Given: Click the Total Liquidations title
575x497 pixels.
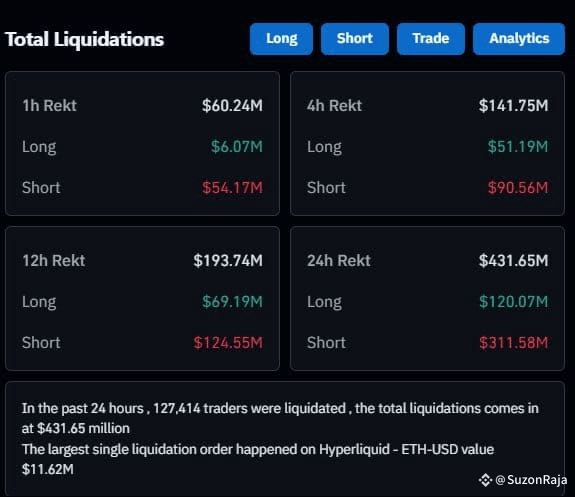Looking at the screenshot, I should 84,39.
